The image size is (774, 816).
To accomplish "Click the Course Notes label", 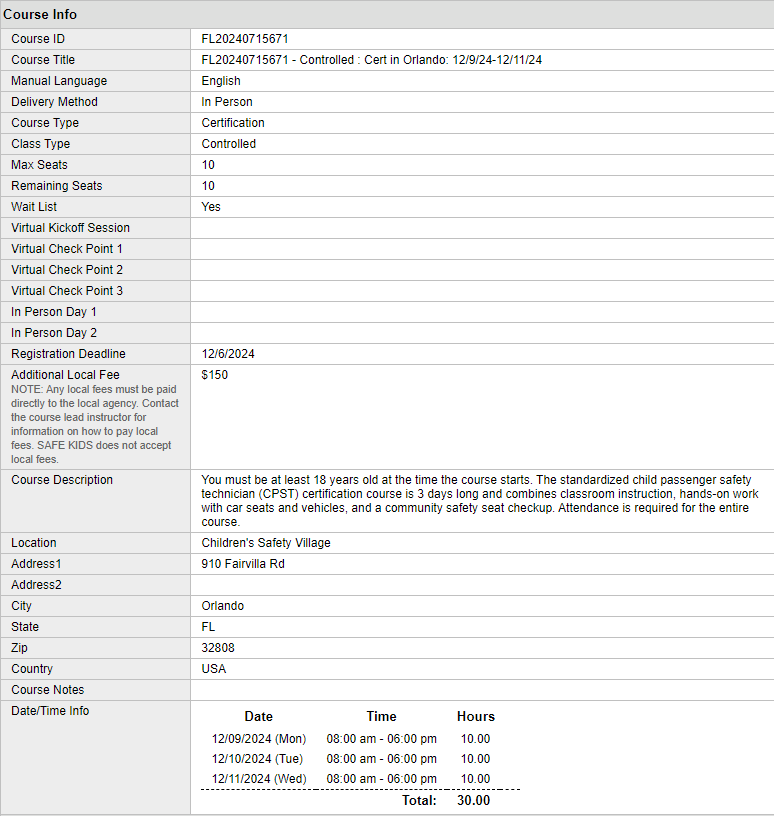I will 47,690.
